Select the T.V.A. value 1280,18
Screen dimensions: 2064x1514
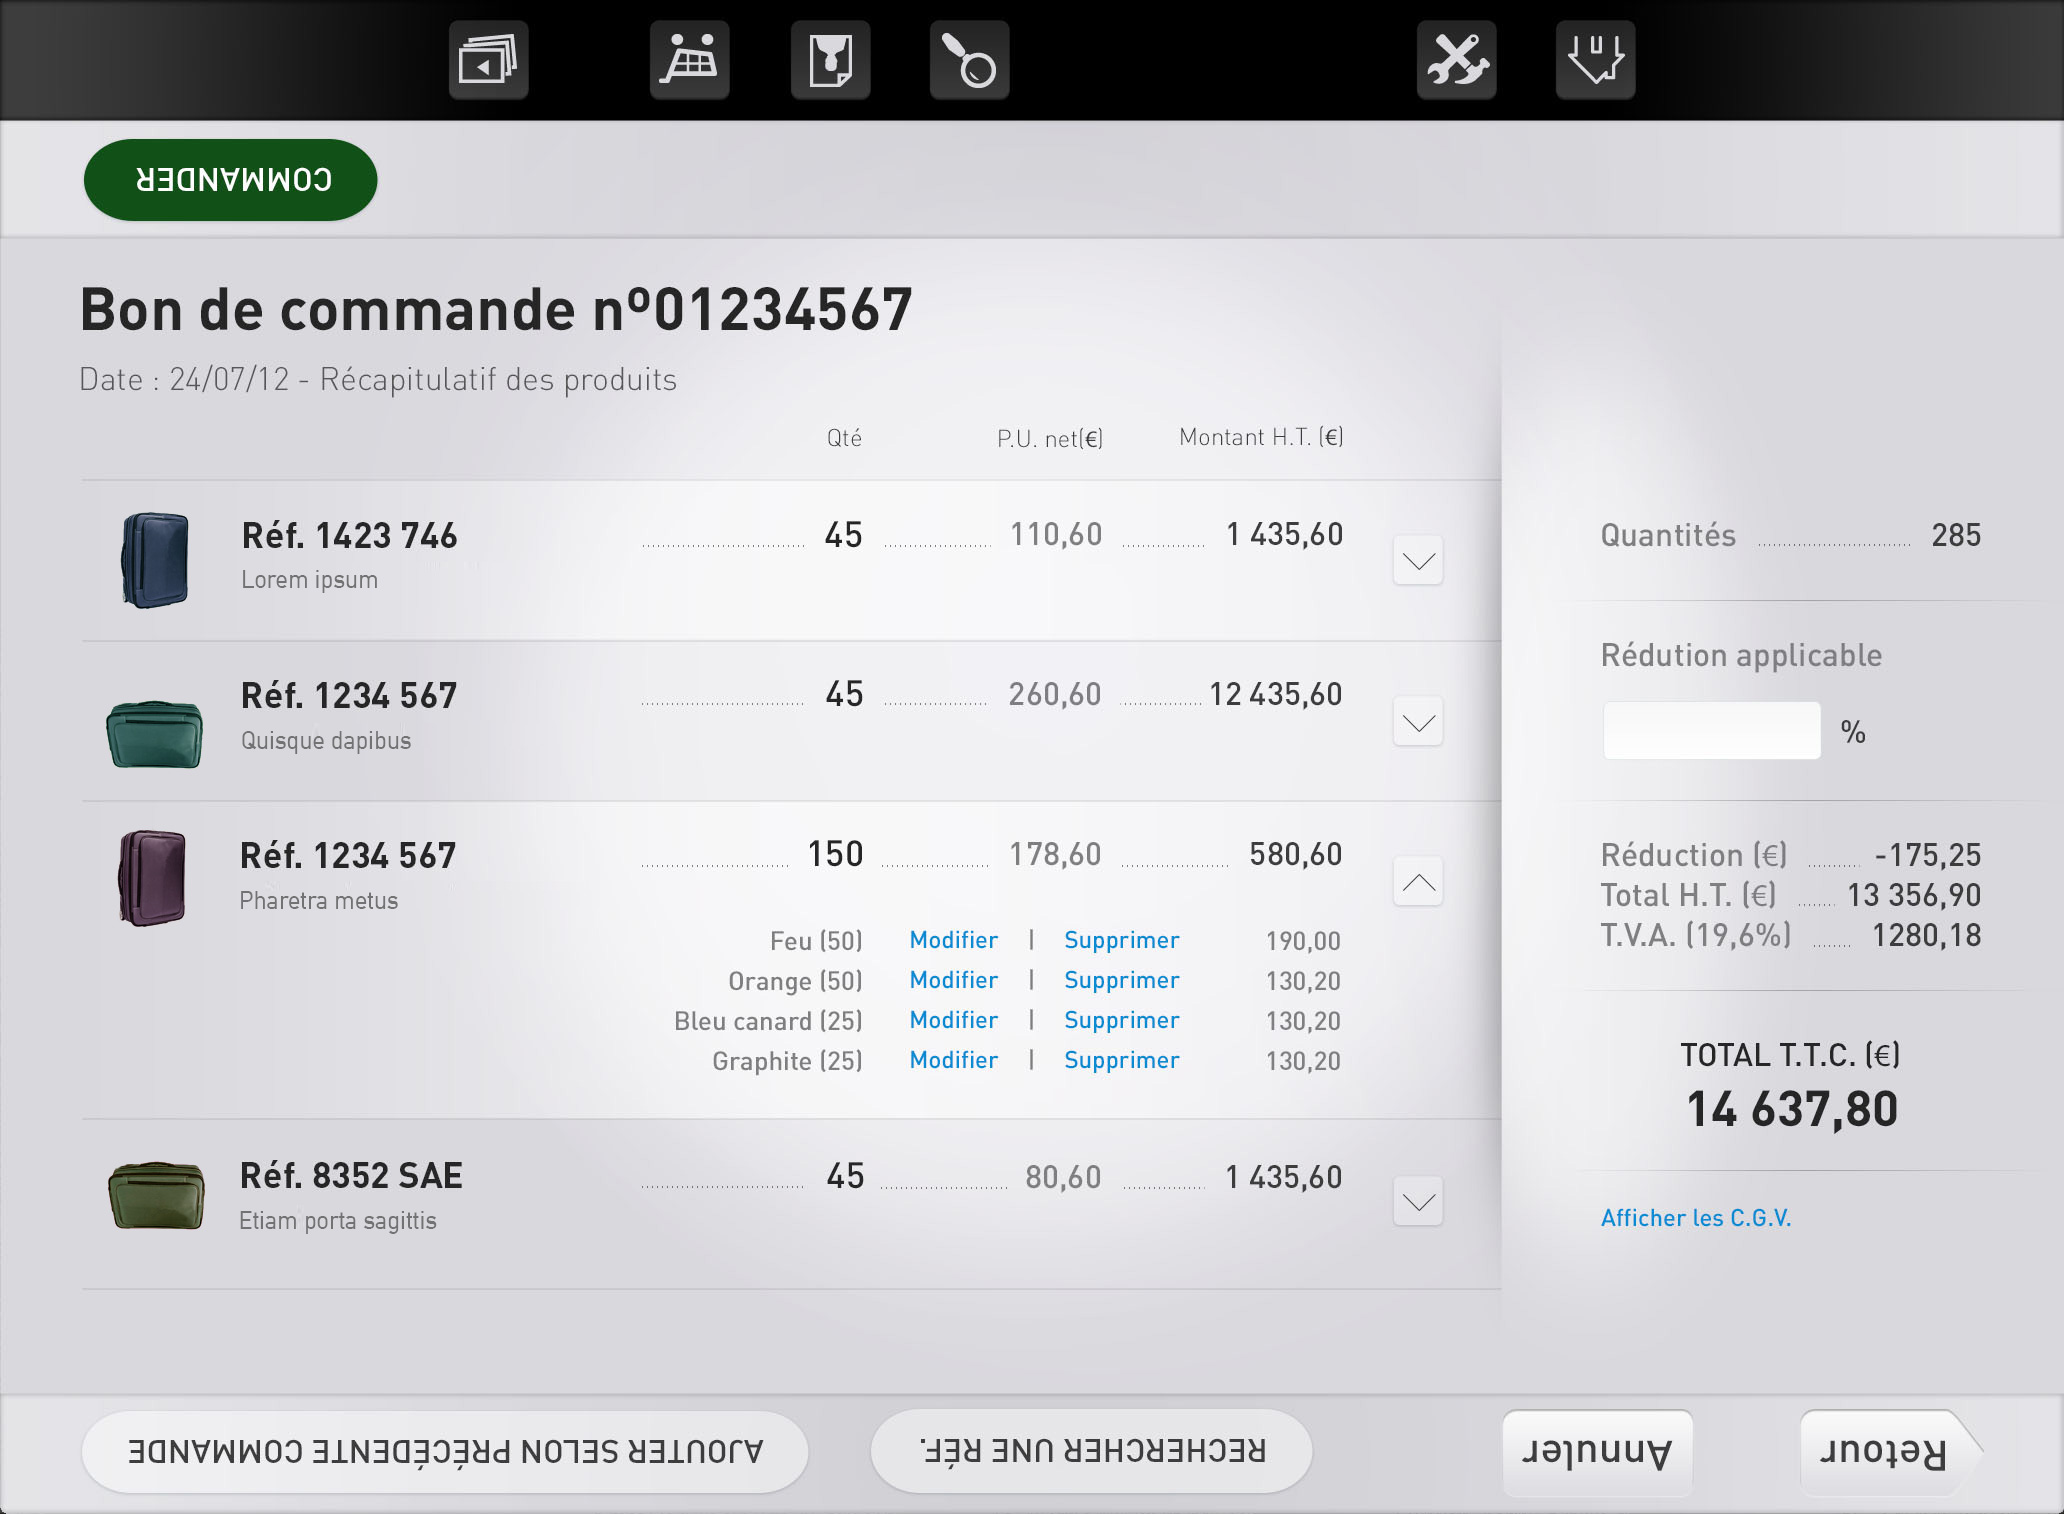[1926, 935]
